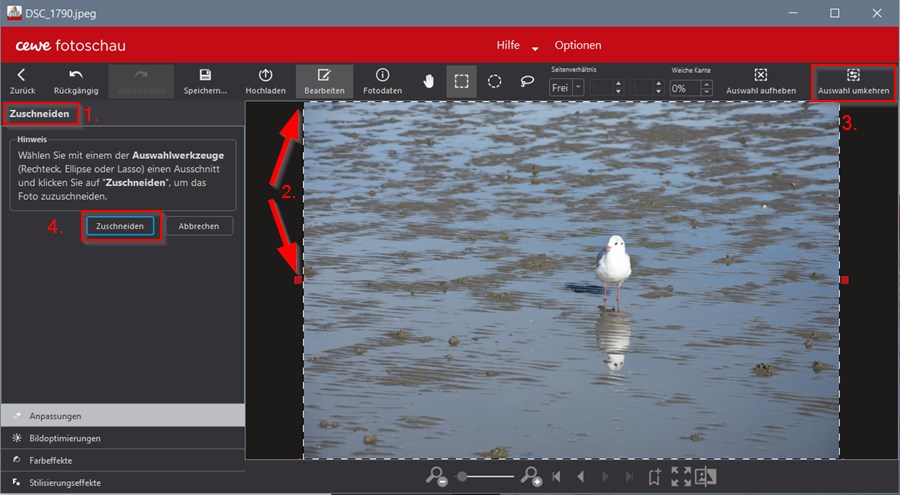Screen dimensions: 900x495
Task: Click the Weiche Kante percentage field
Action: coord(685,88)
